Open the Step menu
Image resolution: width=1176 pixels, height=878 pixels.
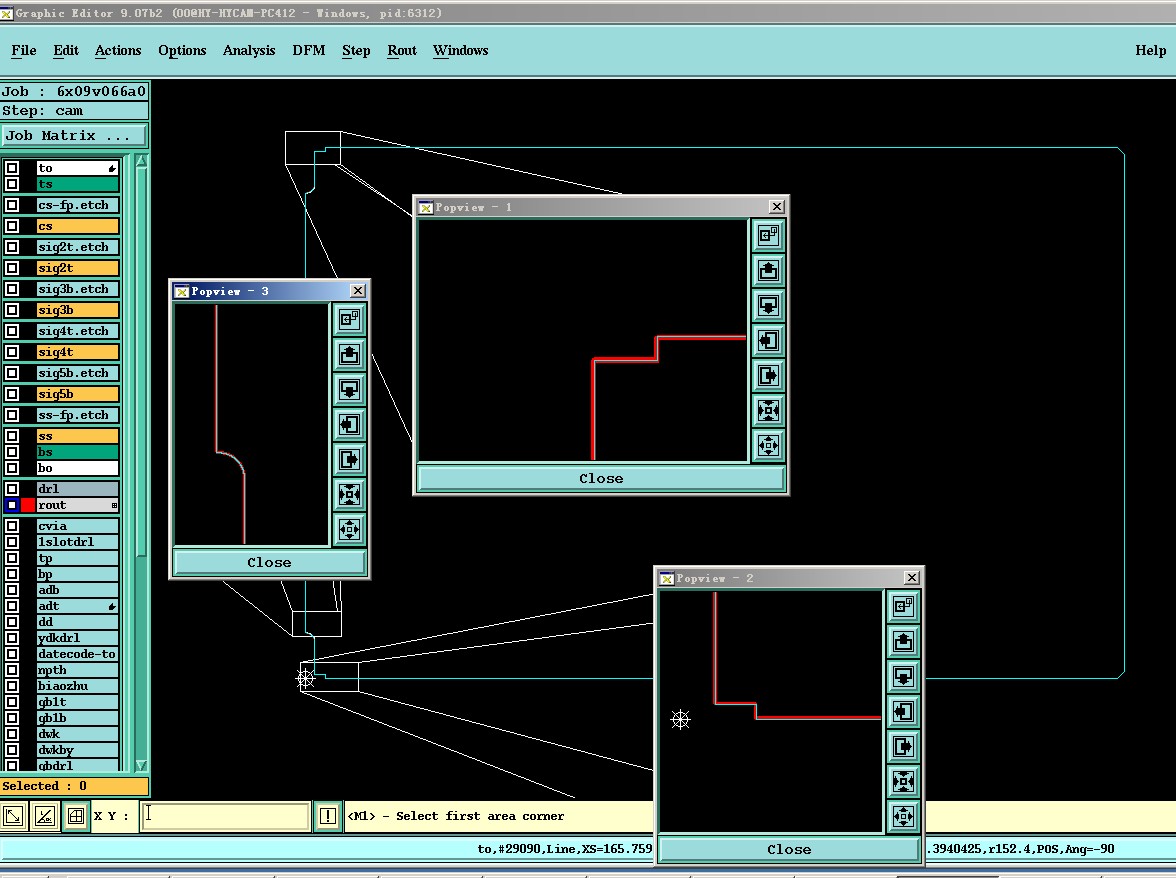tap(356, 50)
